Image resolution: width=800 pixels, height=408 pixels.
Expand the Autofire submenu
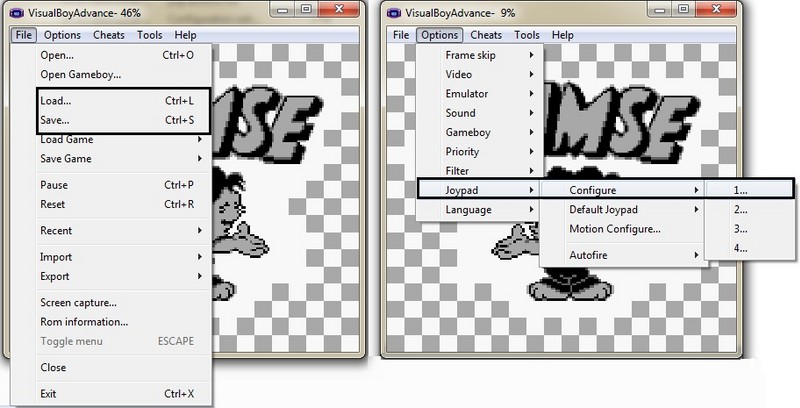(x=623, y=255)
